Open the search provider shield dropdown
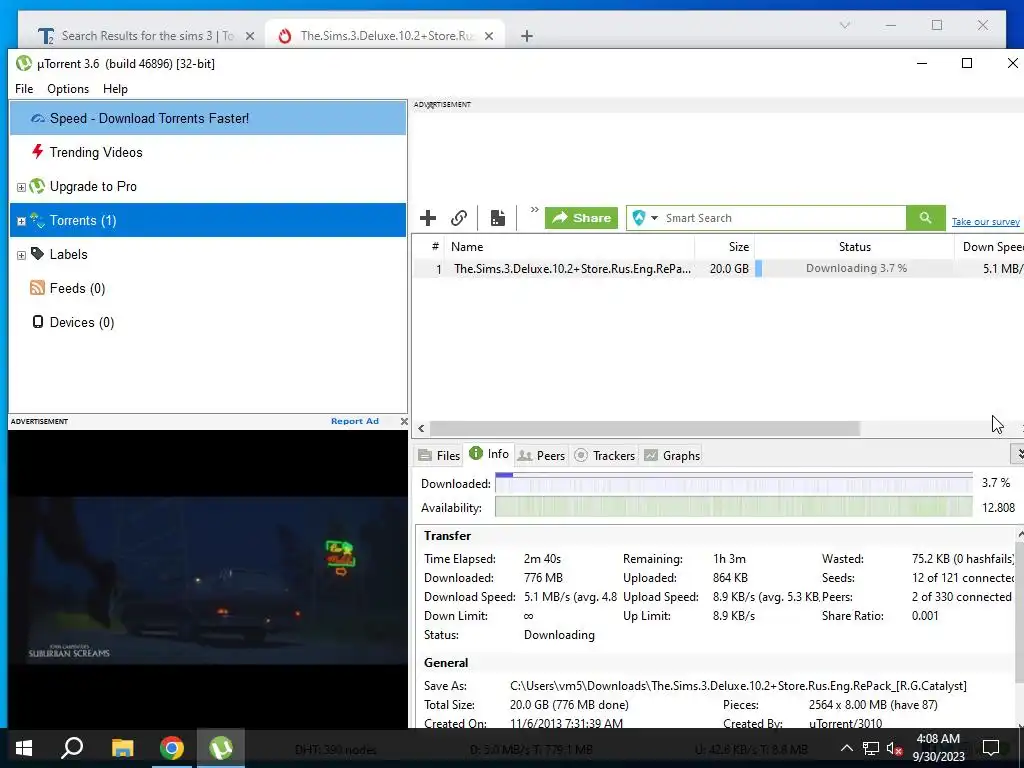 [645, 218]
